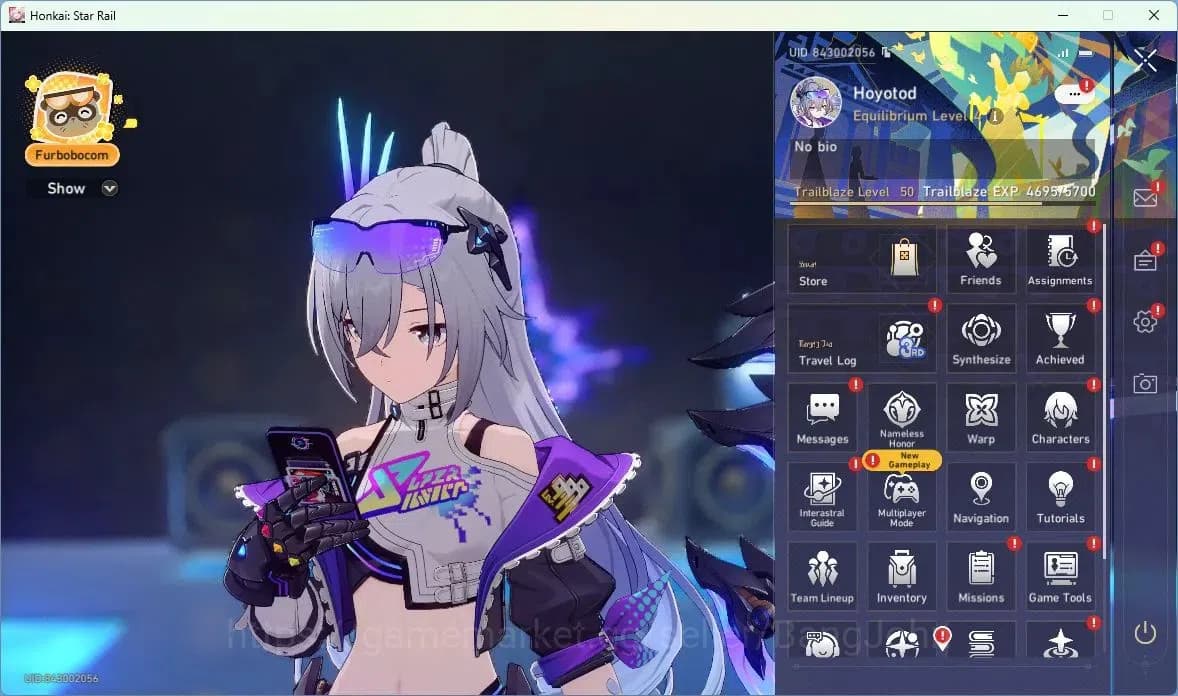Open the stacked books data bank icon
This screenshot has width=1178, height=696.
980,643
